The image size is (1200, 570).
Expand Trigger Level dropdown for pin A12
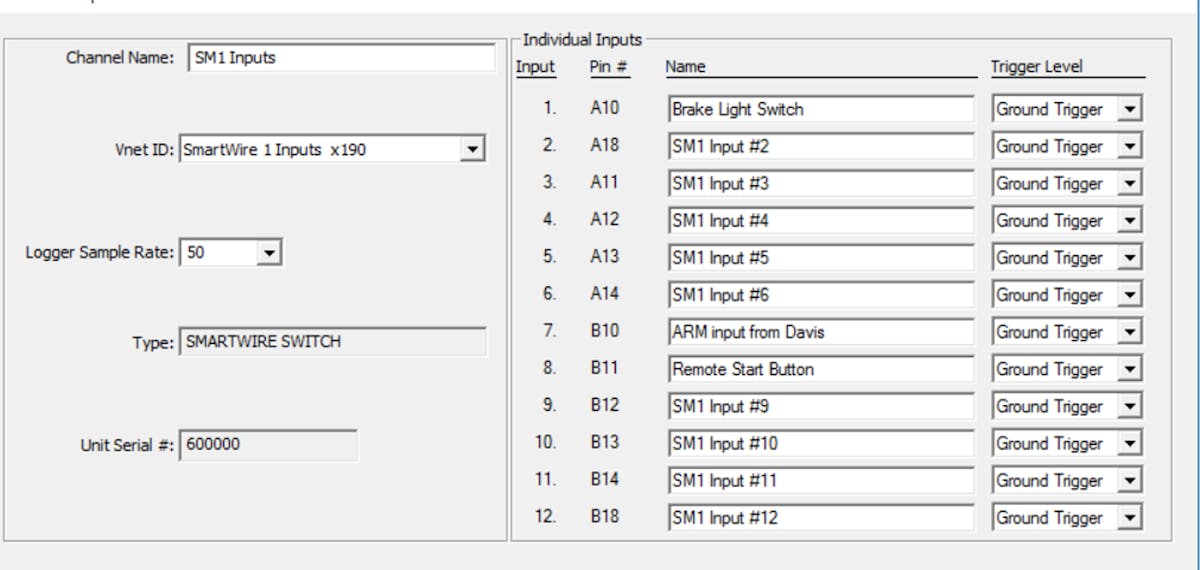pyautogui.click(x=1129, y=221)
